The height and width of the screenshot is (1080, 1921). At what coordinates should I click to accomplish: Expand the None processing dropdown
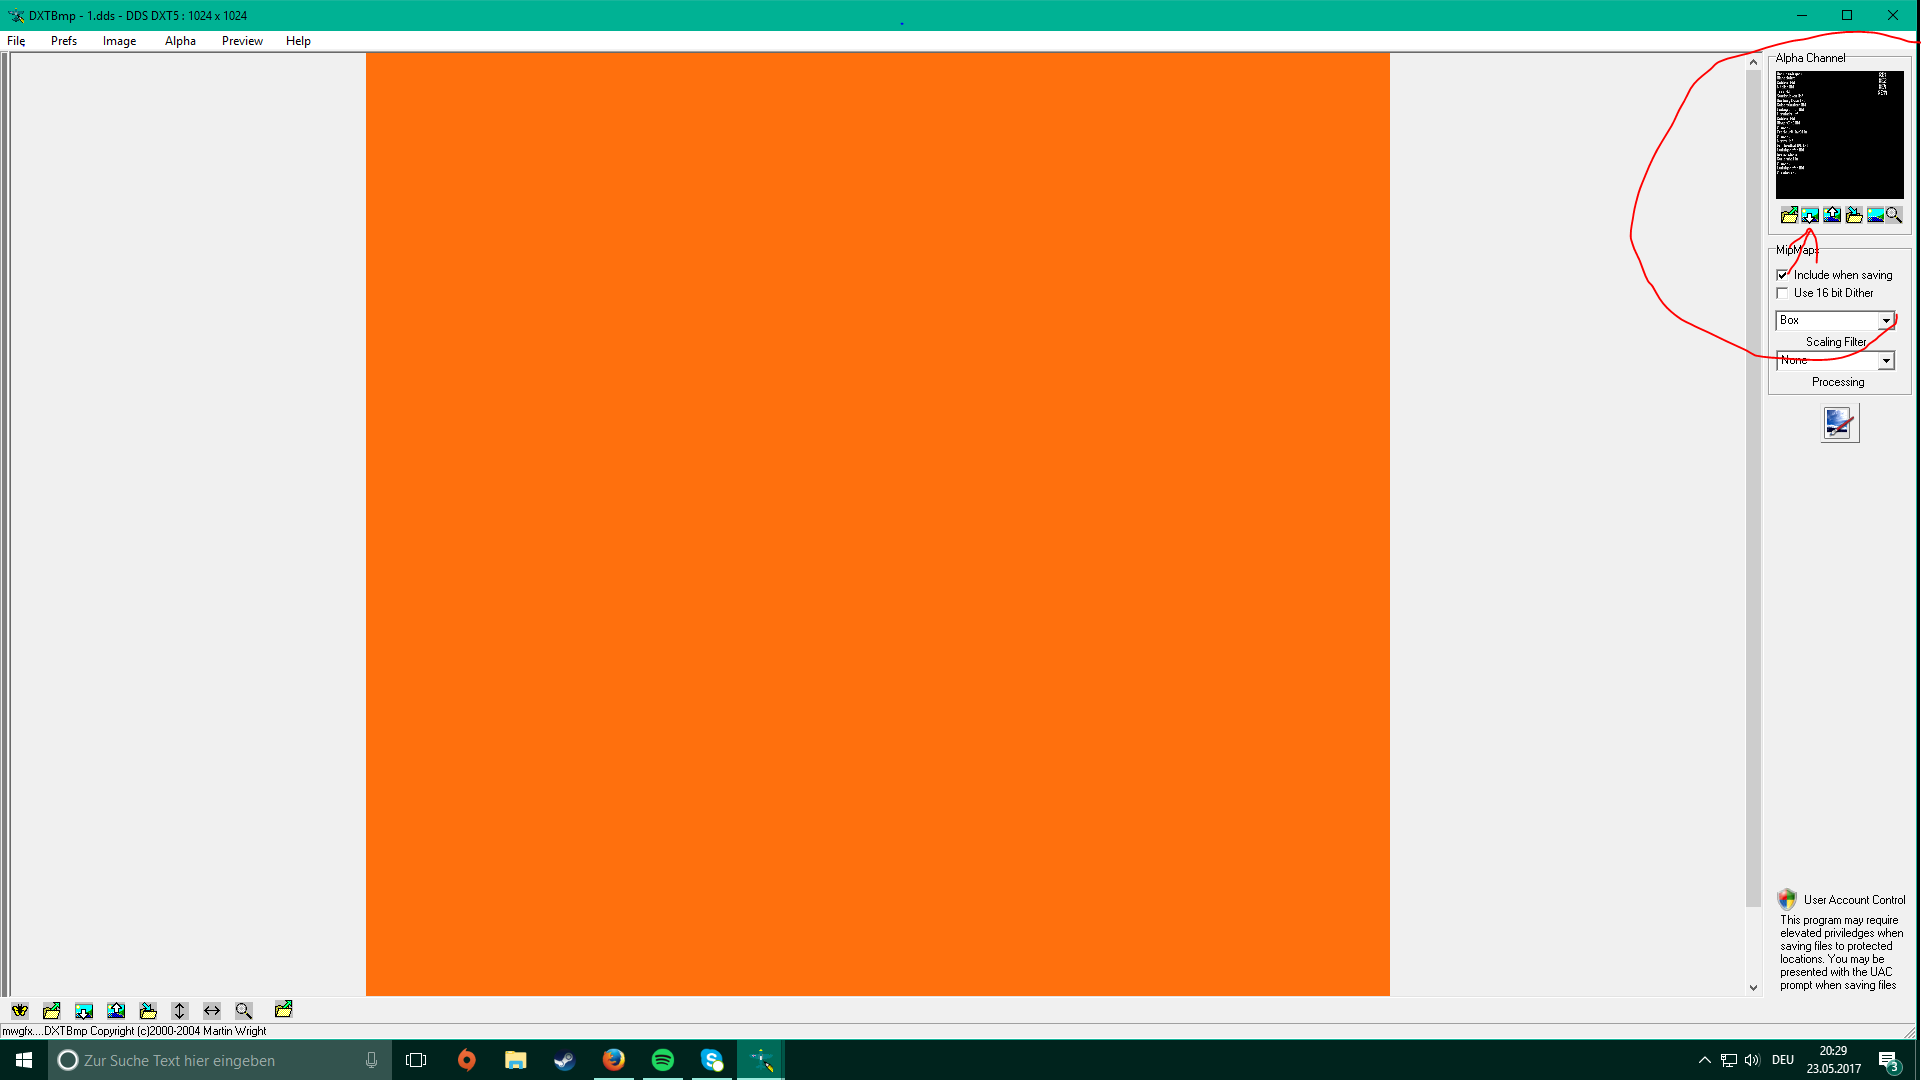click(x=1886, y=361)
